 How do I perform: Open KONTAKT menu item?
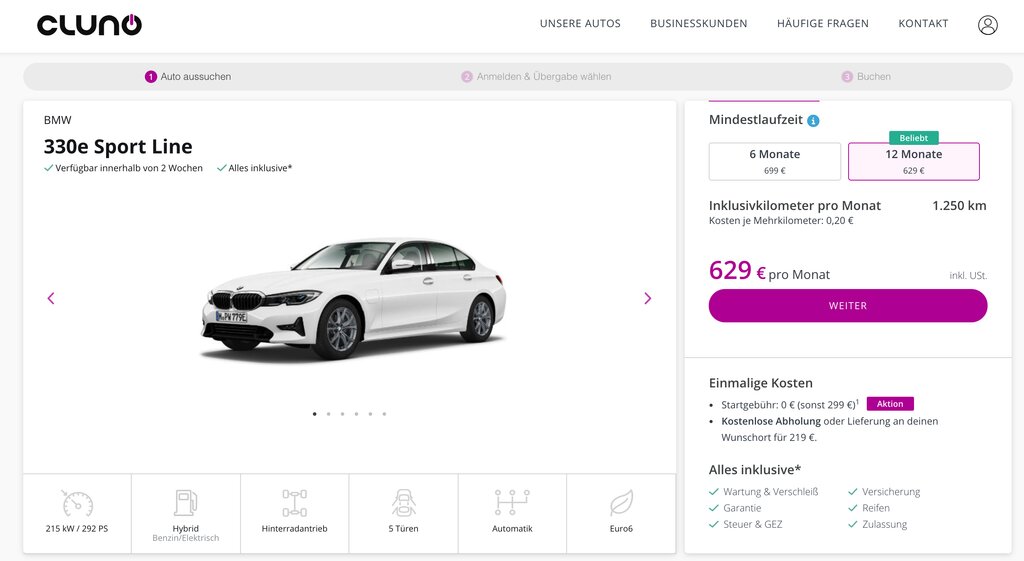923,24
